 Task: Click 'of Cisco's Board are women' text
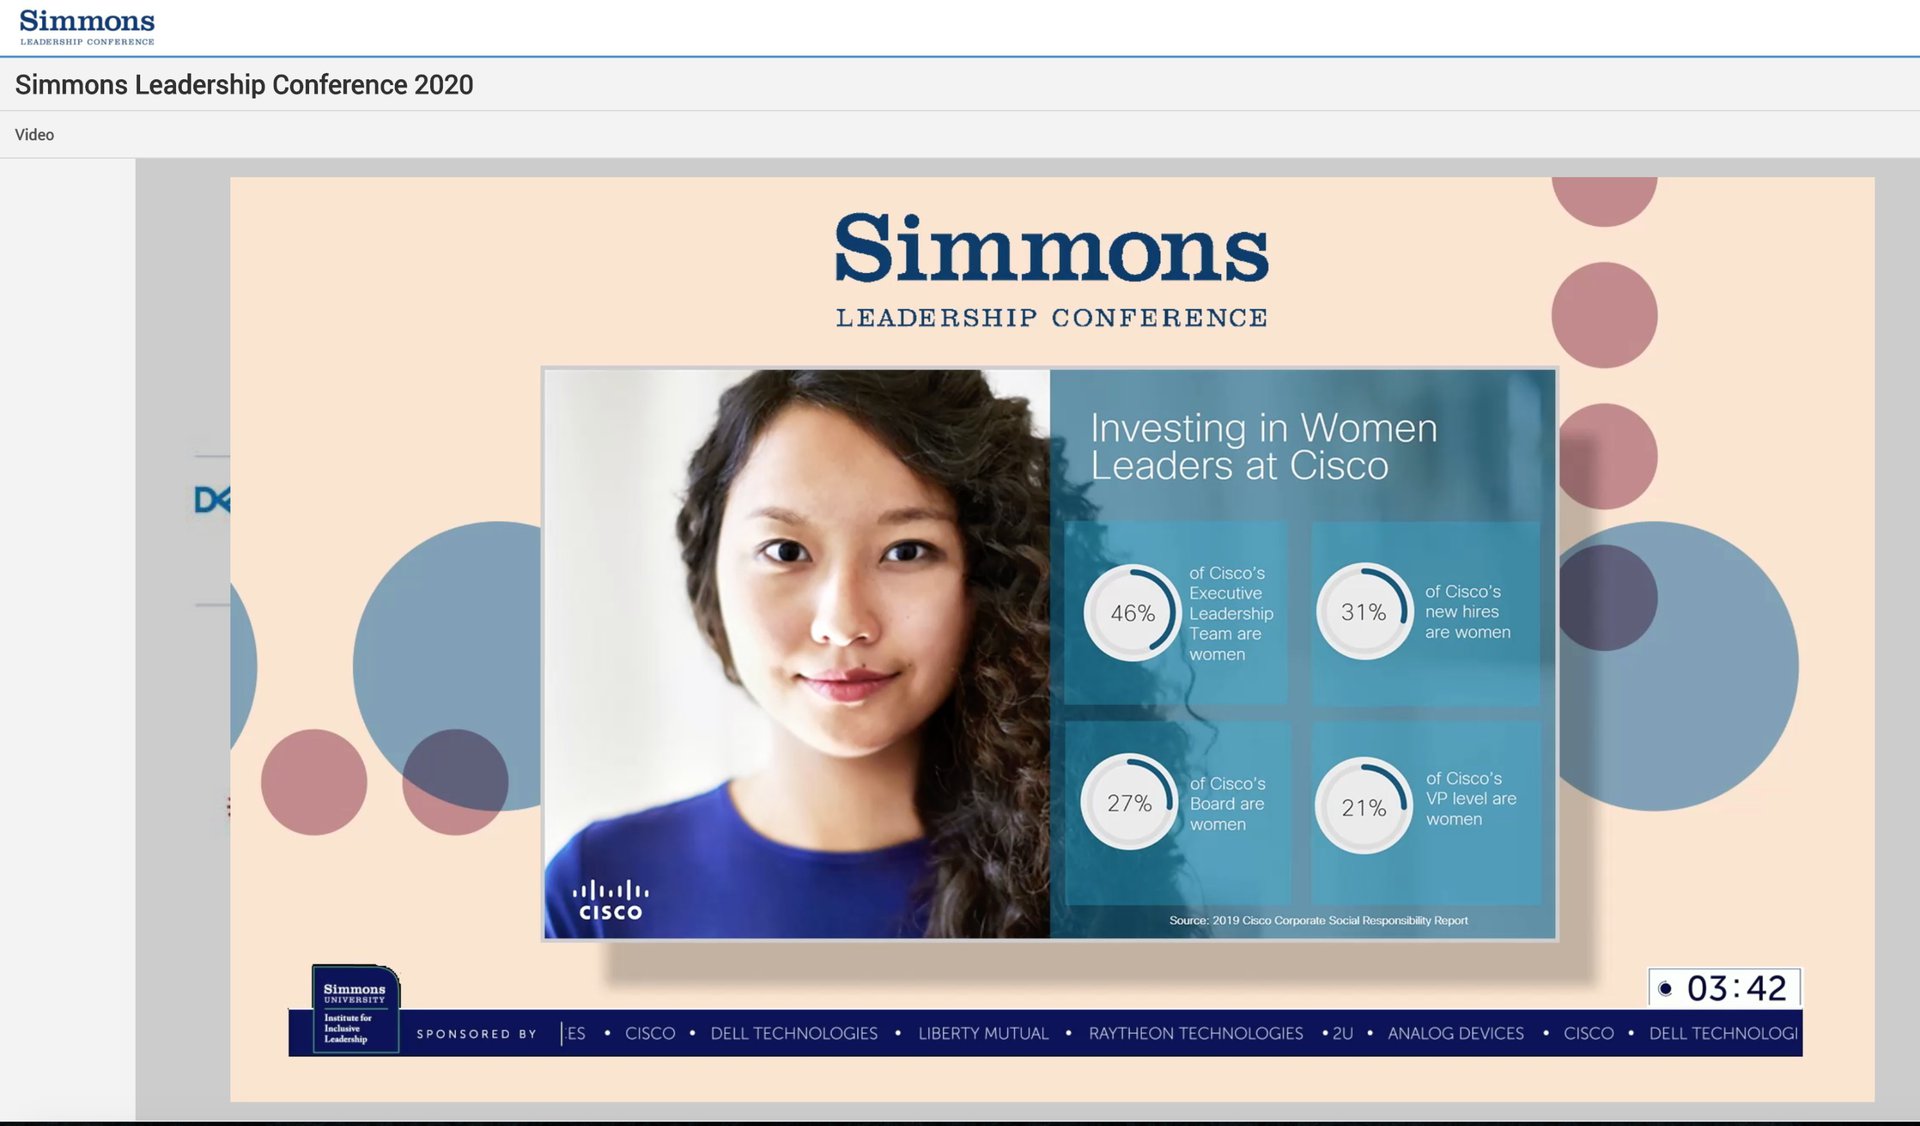1227,804
